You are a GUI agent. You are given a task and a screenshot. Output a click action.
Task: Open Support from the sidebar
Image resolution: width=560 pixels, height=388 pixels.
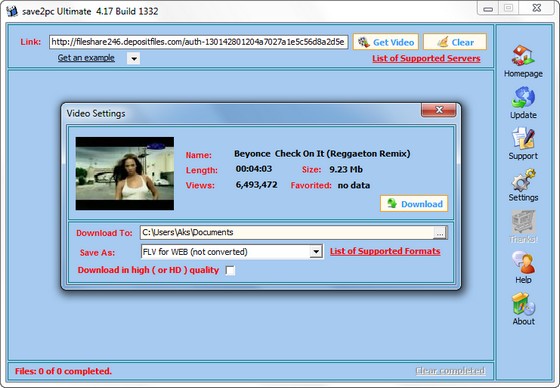click(x=523, y=138)
